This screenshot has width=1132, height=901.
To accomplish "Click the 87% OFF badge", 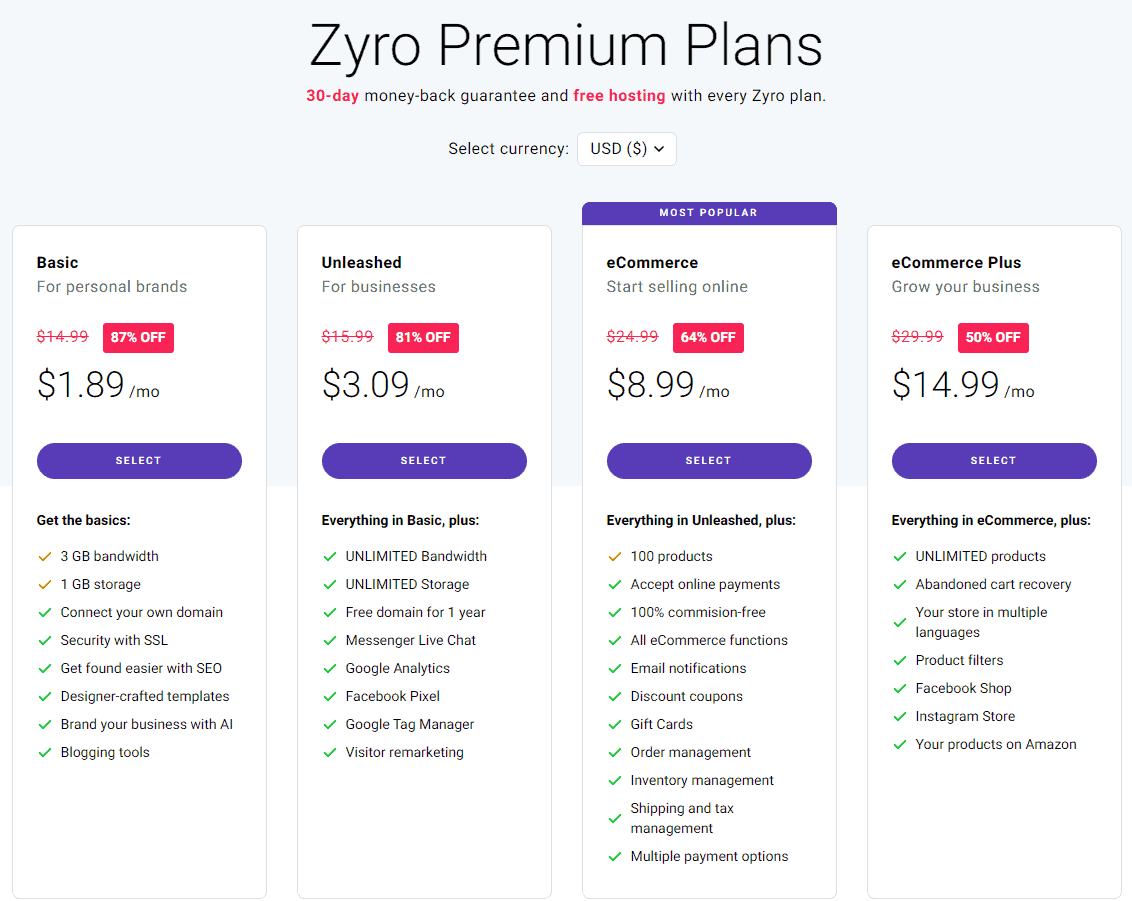I will pos(138,338).
